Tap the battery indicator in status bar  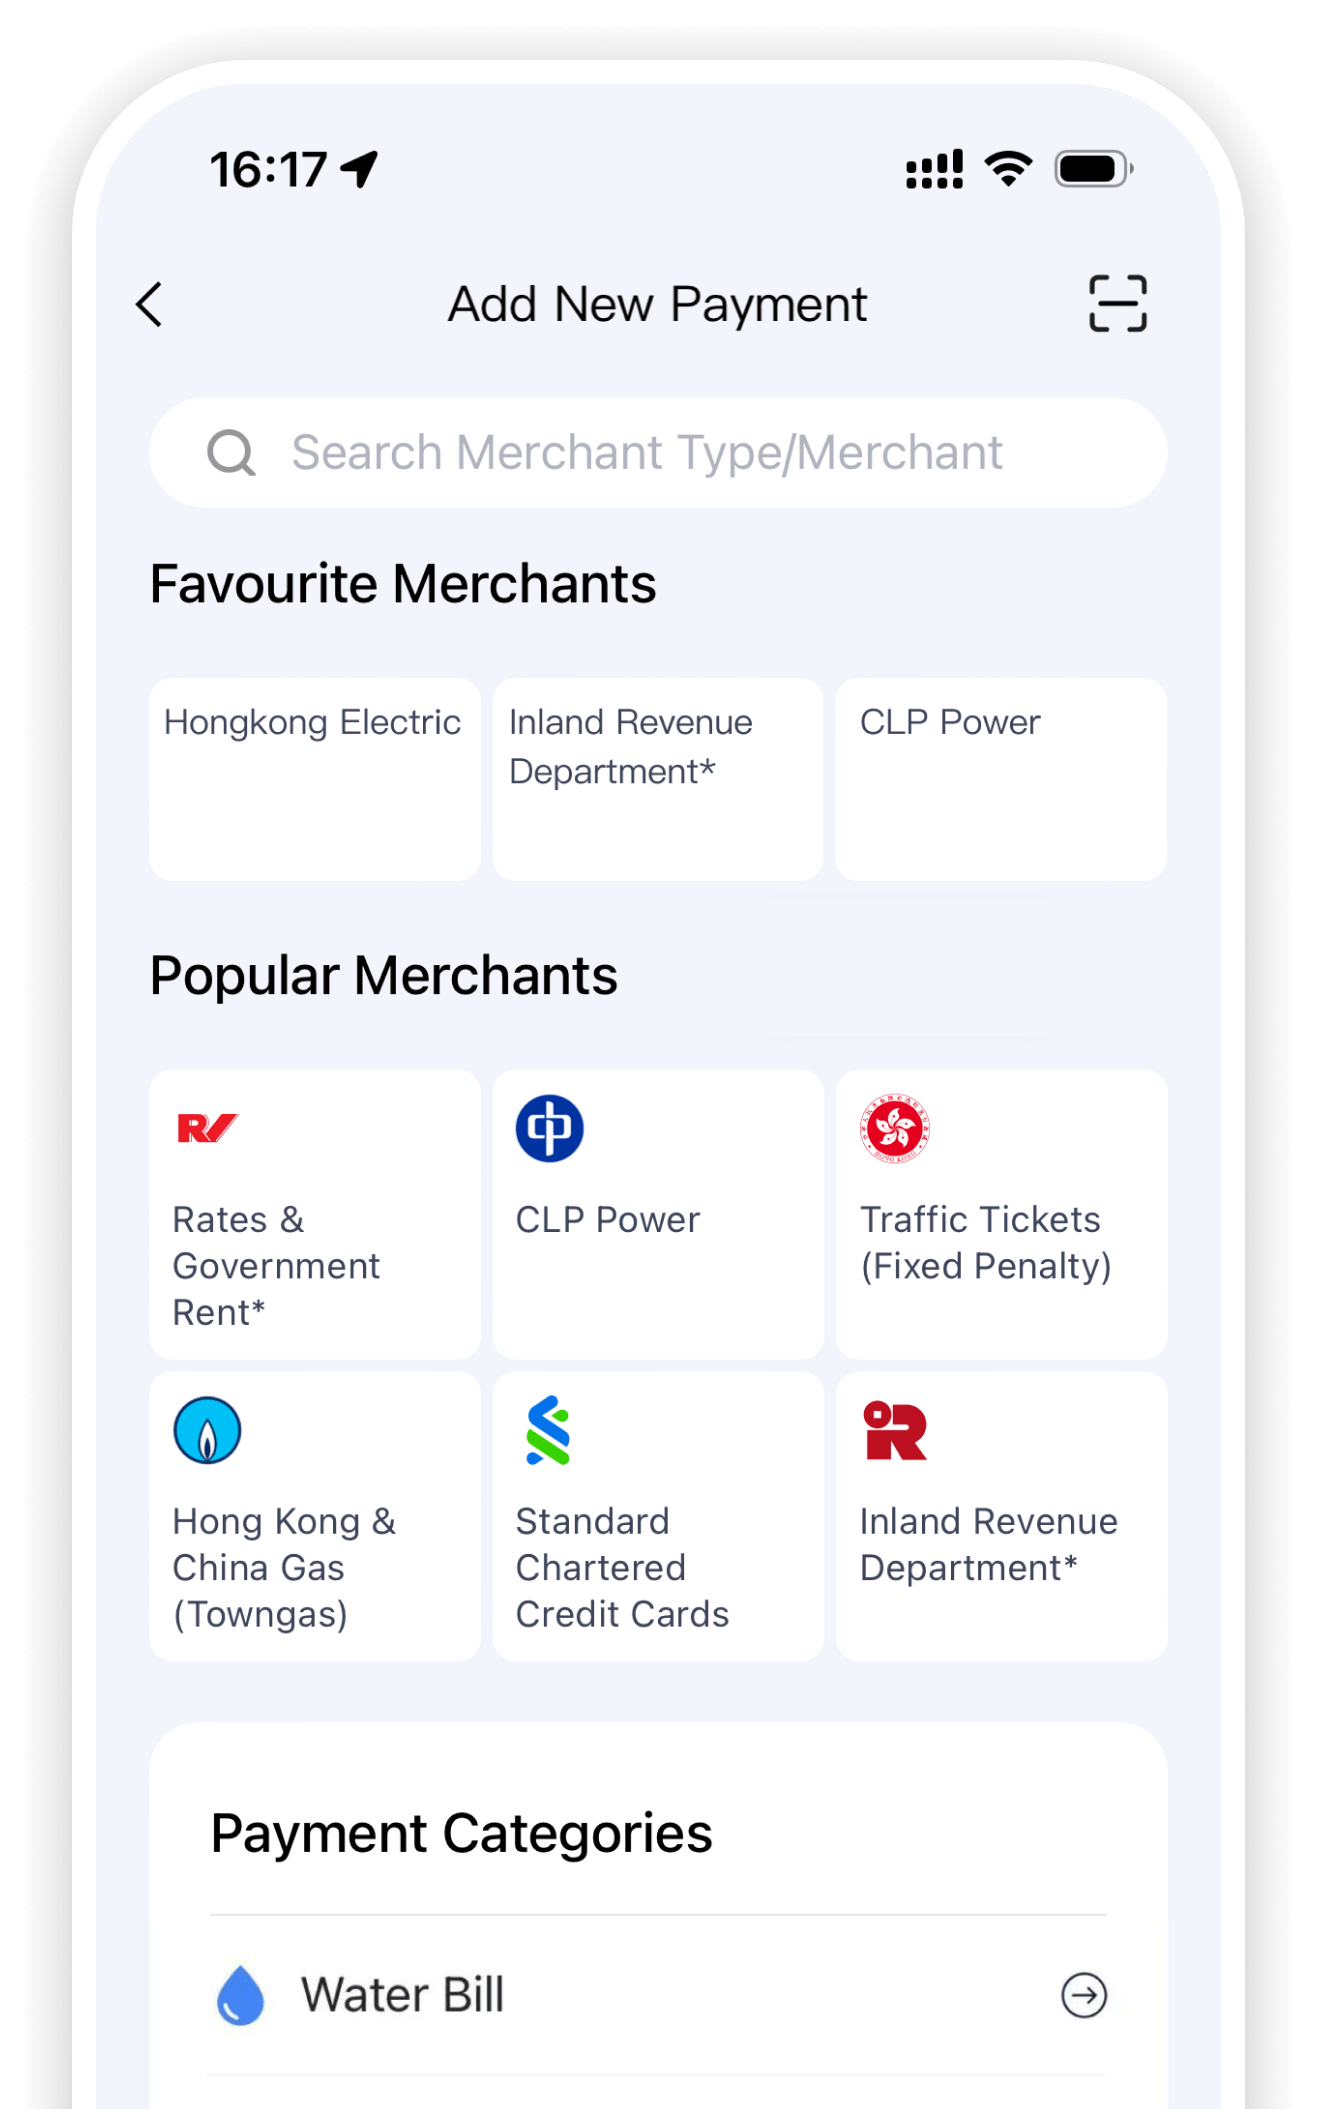coord(1093,169)
